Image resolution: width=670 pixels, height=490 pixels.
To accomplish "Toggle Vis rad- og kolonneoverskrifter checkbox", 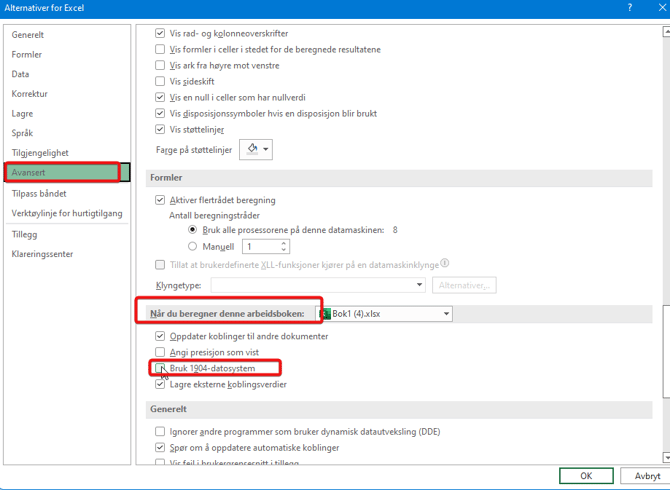I will tap(160, 33).
